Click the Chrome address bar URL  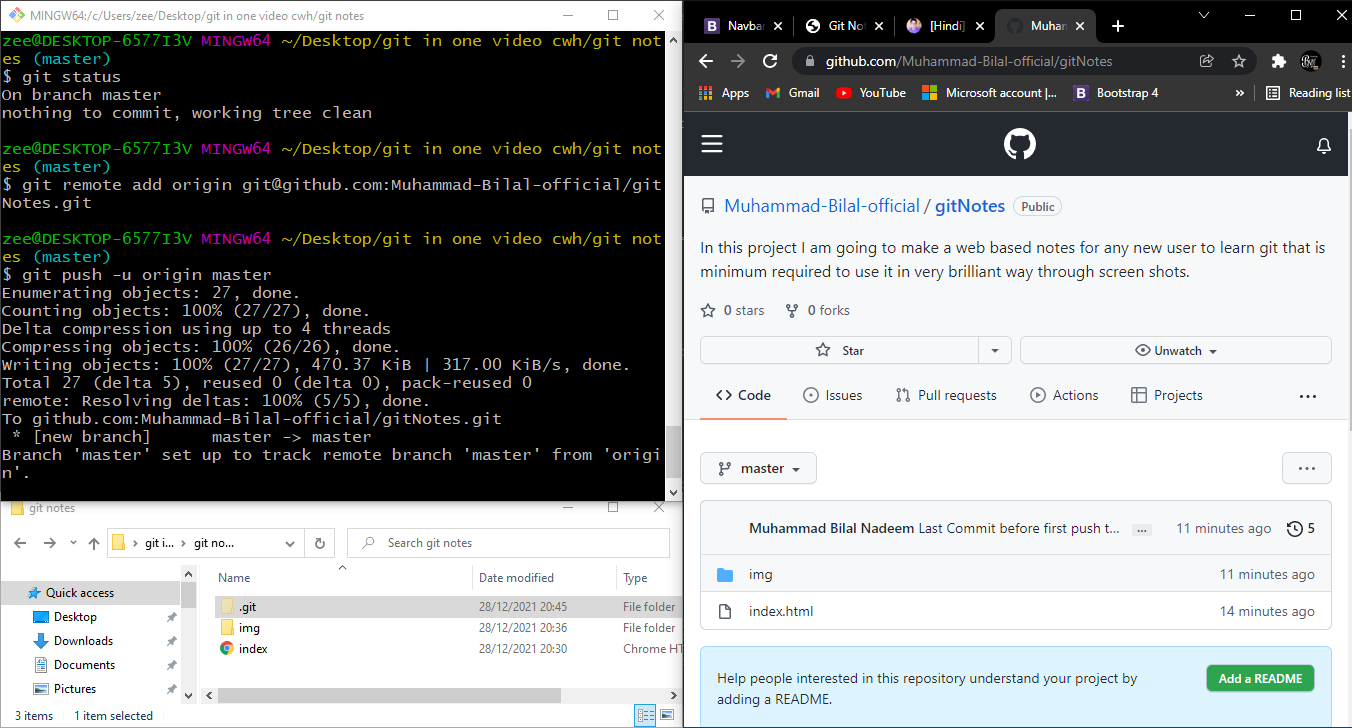coord(968,61)
